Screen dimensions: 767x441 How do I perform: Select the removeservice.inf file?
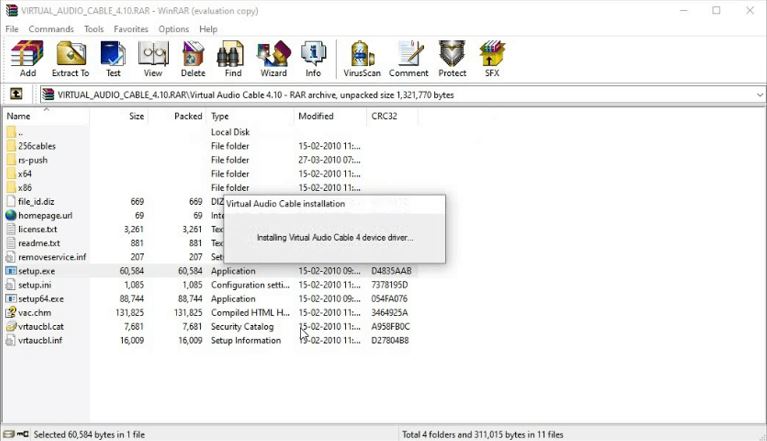(x=52, y=257)
